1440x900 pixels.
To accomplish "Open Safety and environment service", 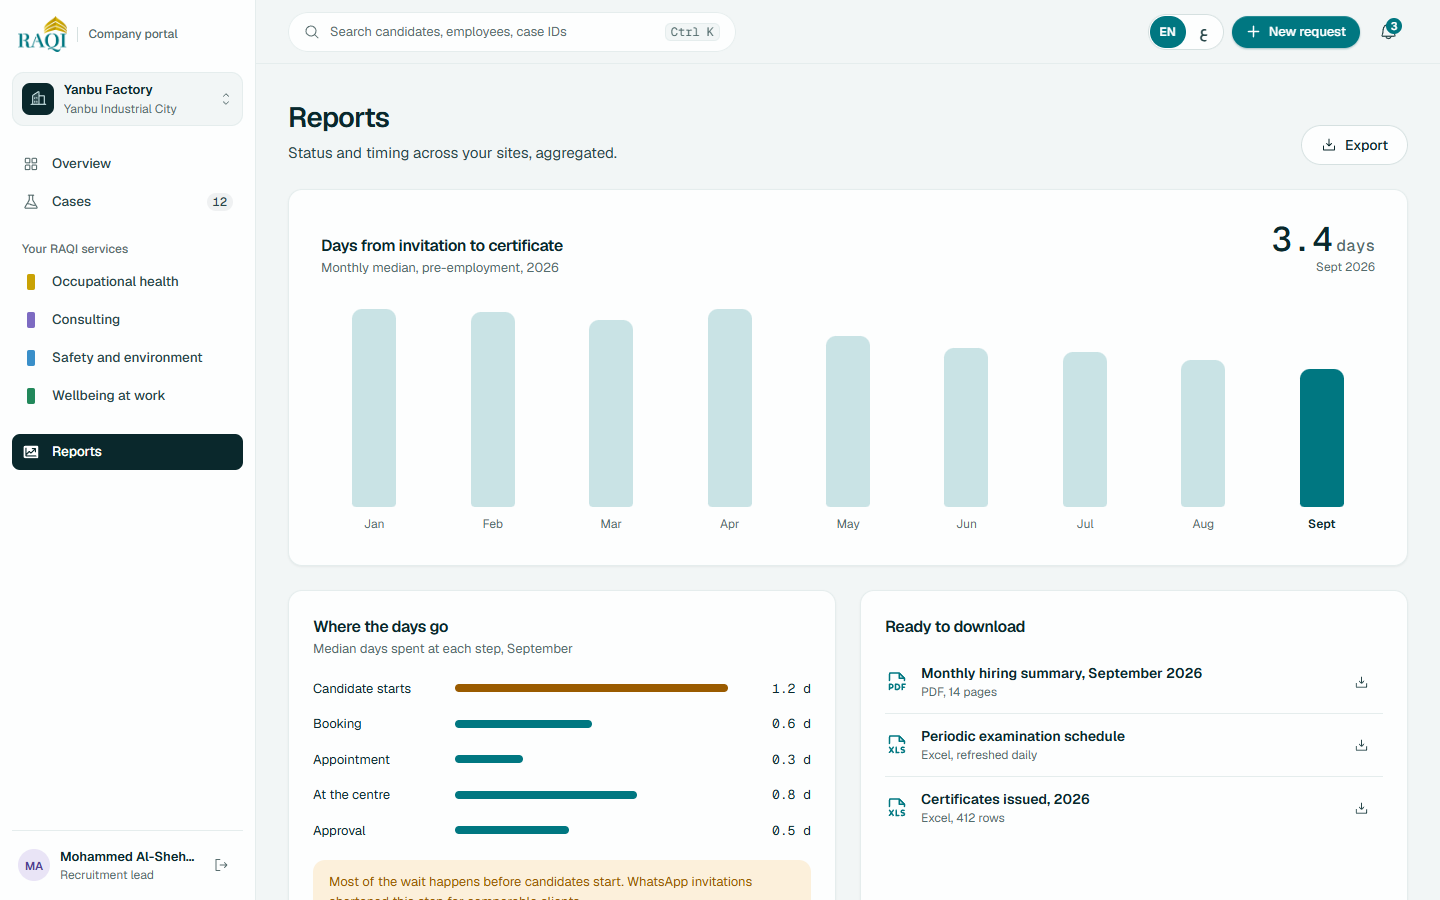I will [x=127, y=358].
